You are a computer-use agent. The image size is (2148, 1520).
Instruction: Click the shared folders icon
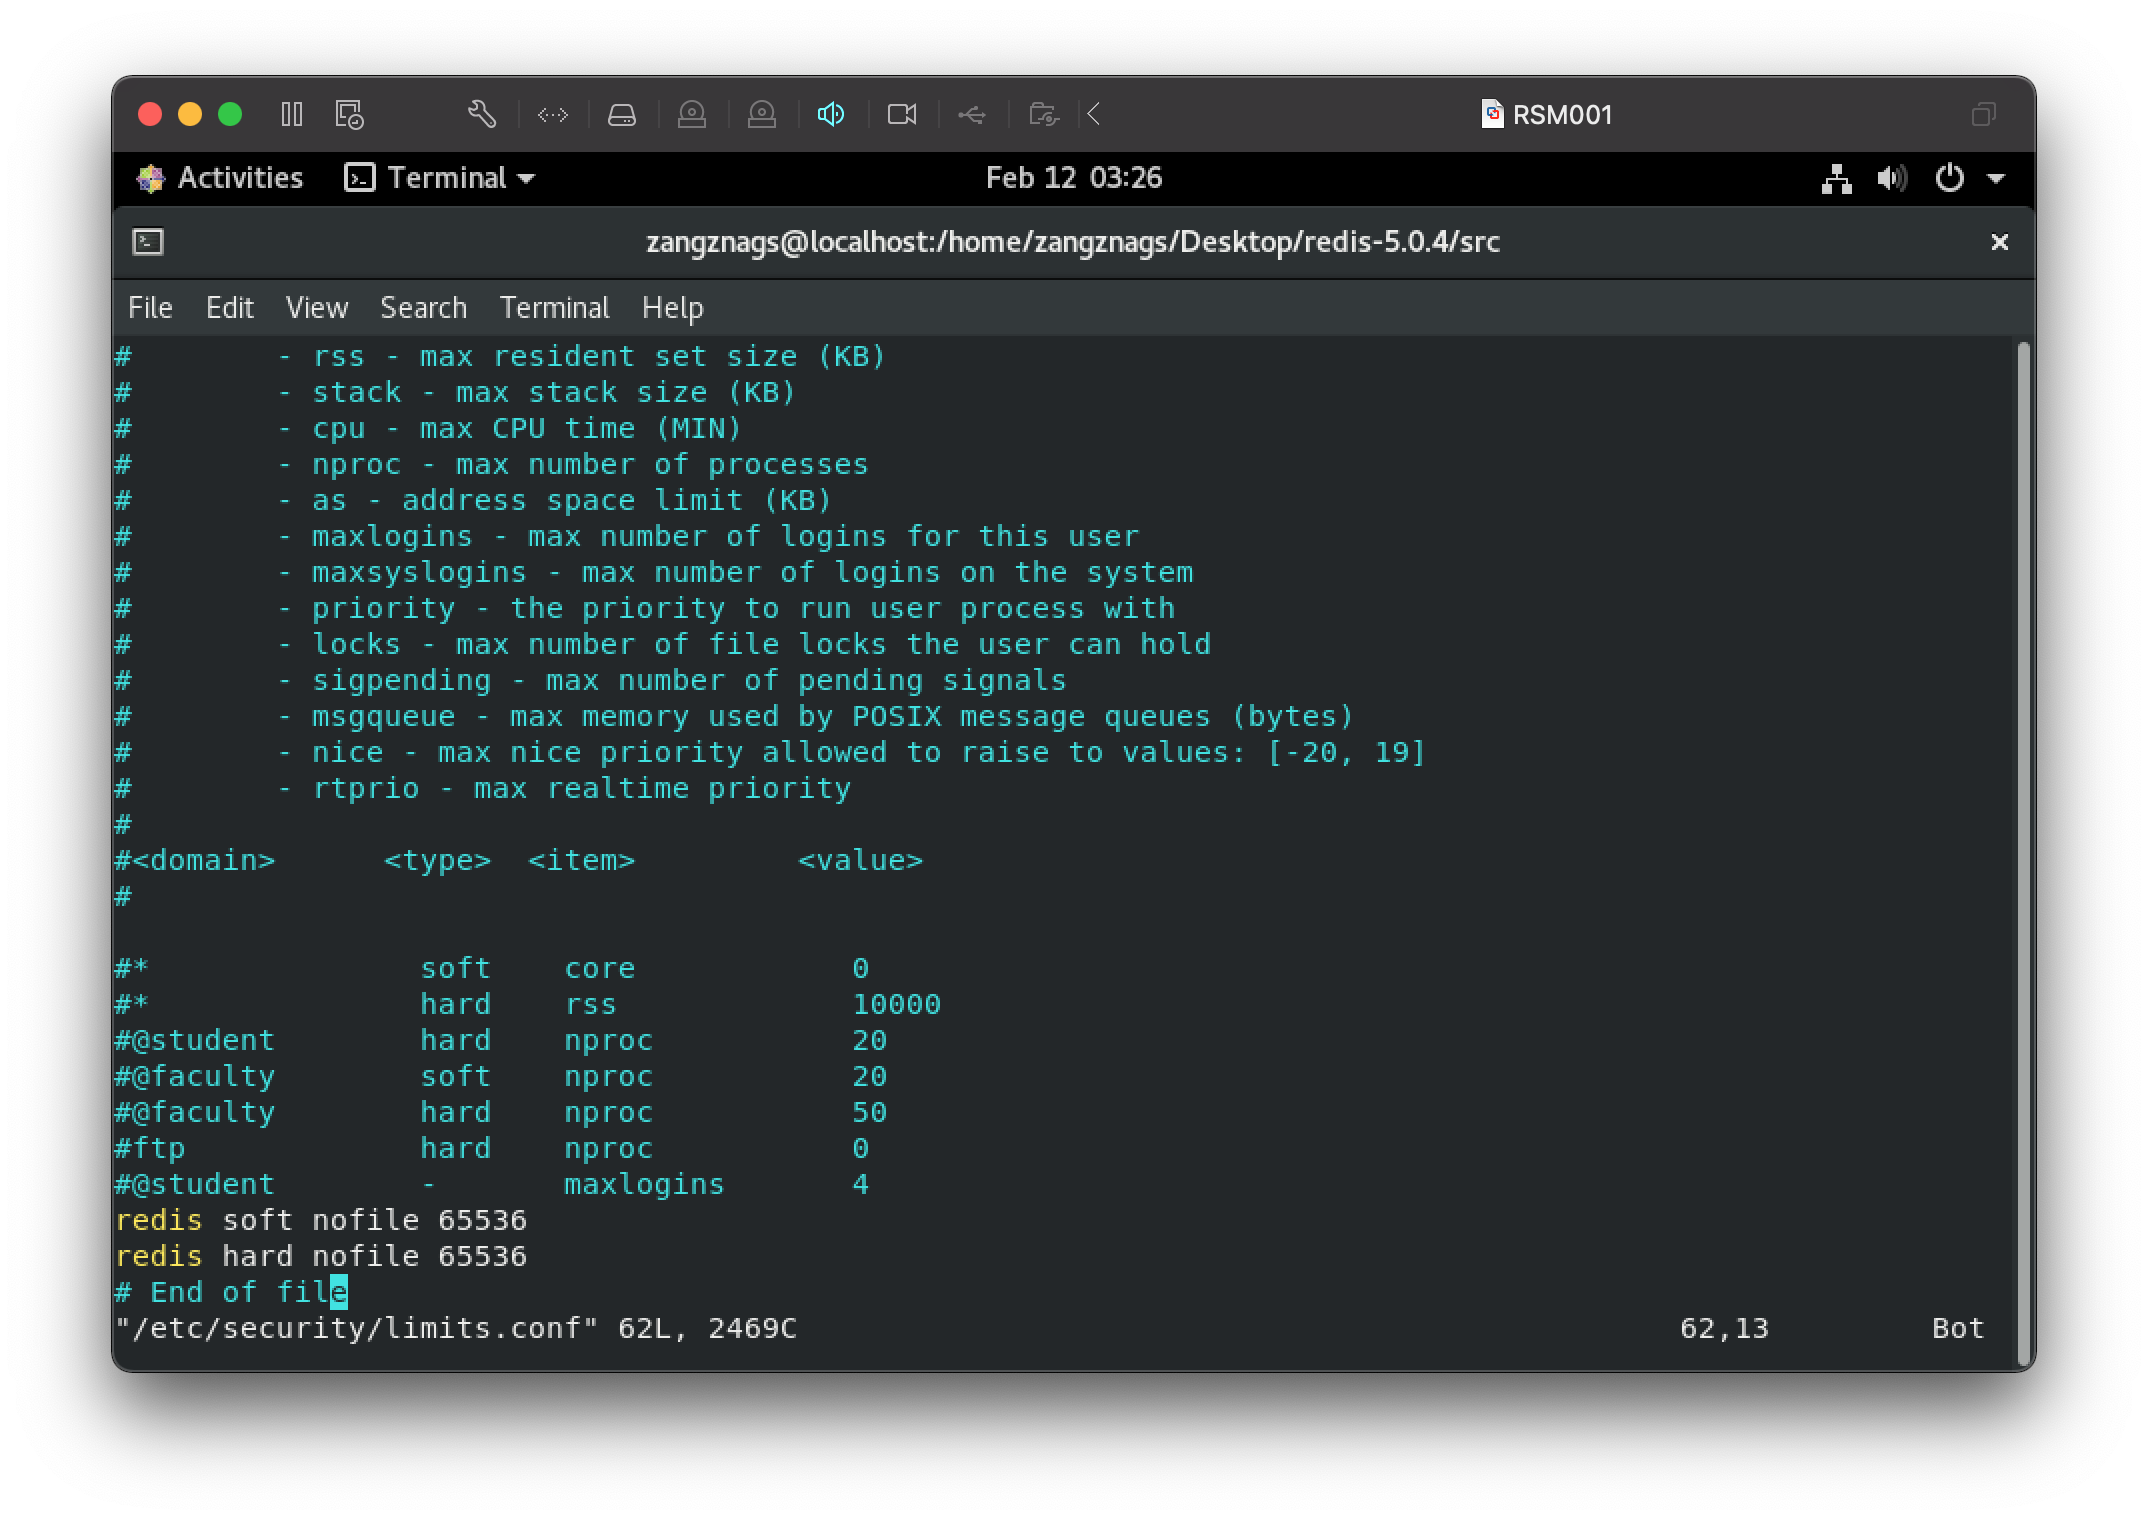point(1043,115)
